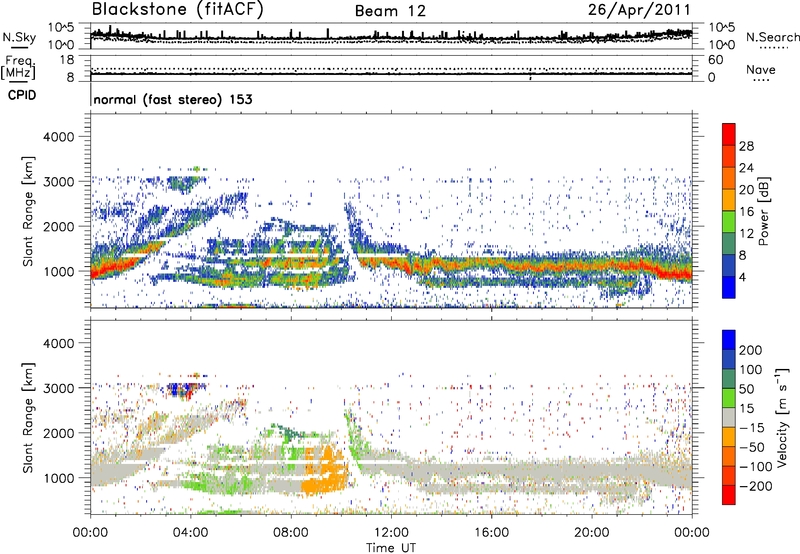Click the "Power [dB]" color bar title

(x=763, y=211)
